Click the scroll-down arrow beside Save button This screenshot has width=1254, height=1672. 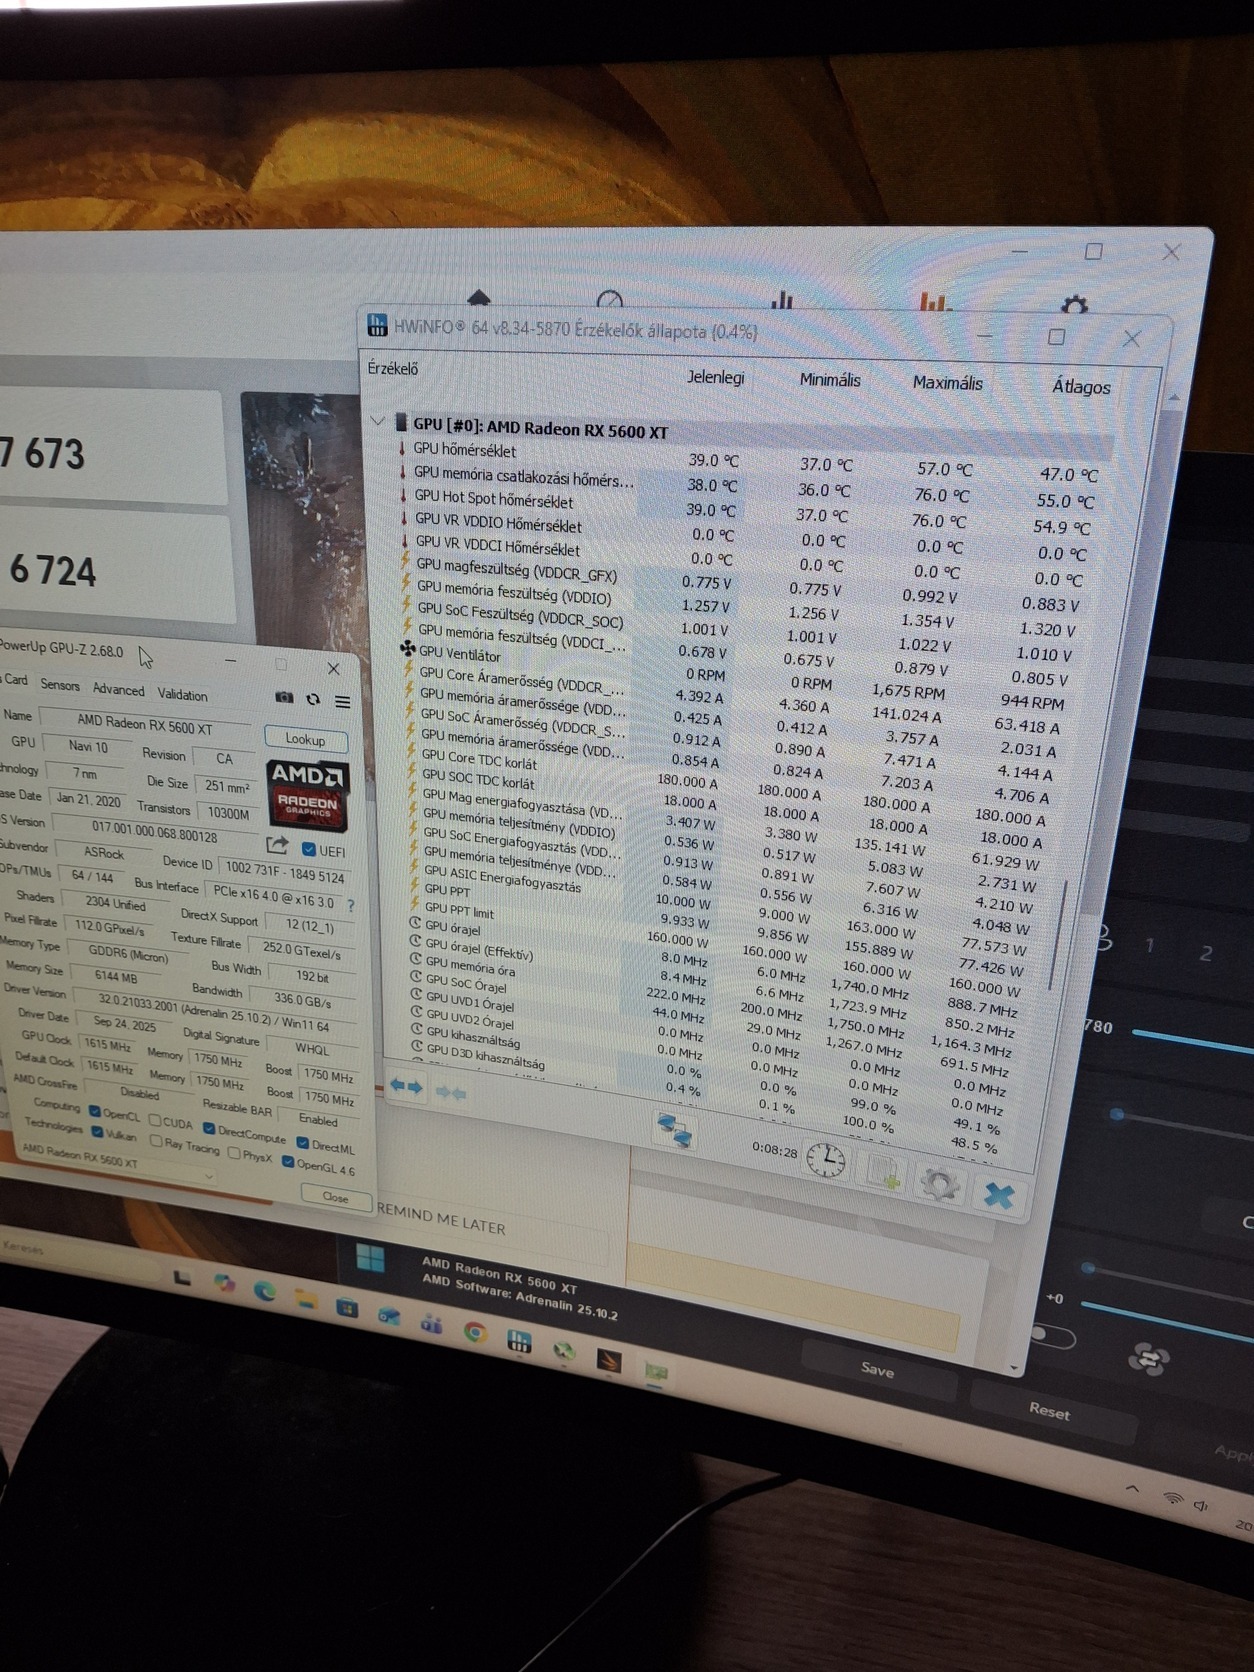pyautogui.click(x=1013, y=1367)
